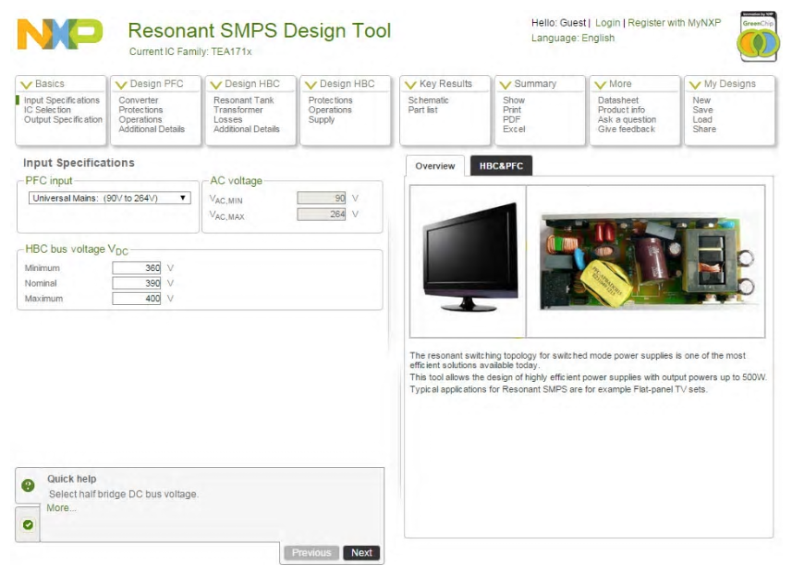Click the green chevron beside Basics

(26, 85)
